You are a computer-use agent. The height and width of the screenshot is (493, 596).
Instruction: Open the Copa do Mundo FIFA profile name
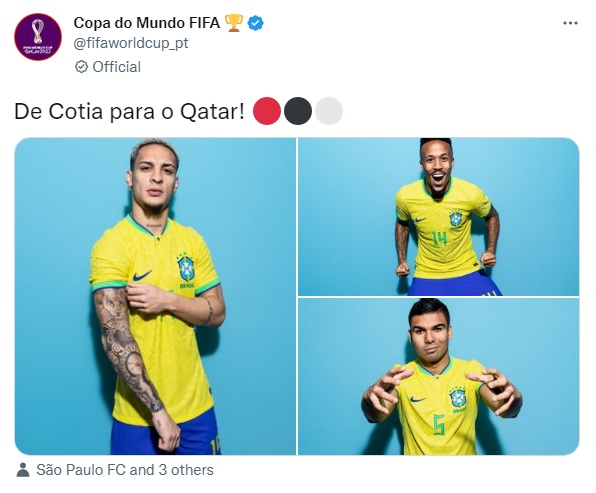(x=147, y=23)
